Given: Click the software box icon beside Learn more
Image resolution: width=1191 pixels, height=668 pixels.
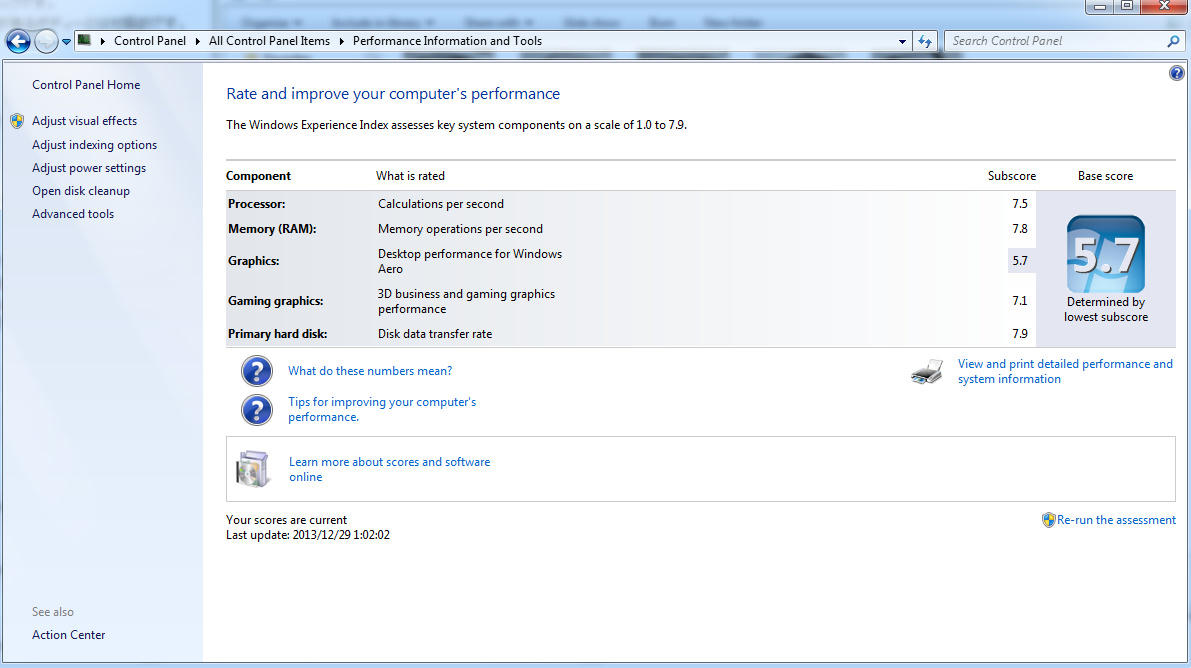Looking at the screenshot, I should pyautogui.click(x=253, y=469).
